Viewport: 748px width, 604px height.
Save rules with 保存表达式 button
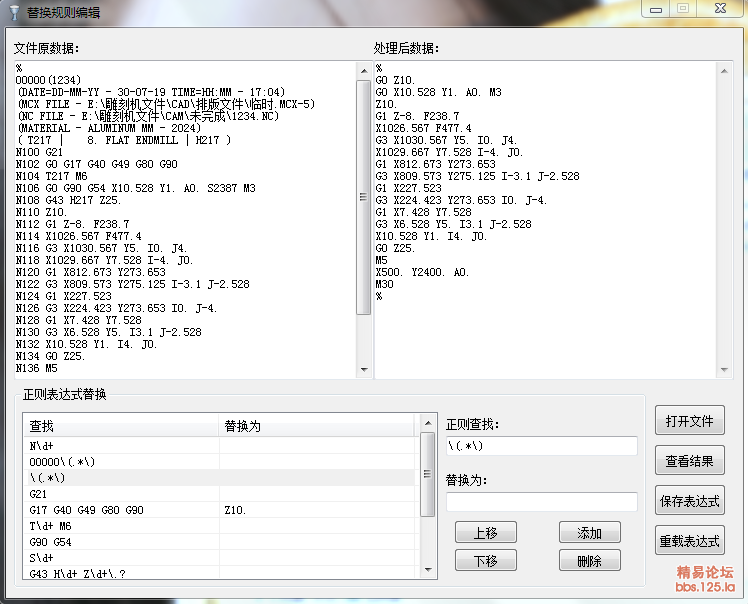(689, 500)
